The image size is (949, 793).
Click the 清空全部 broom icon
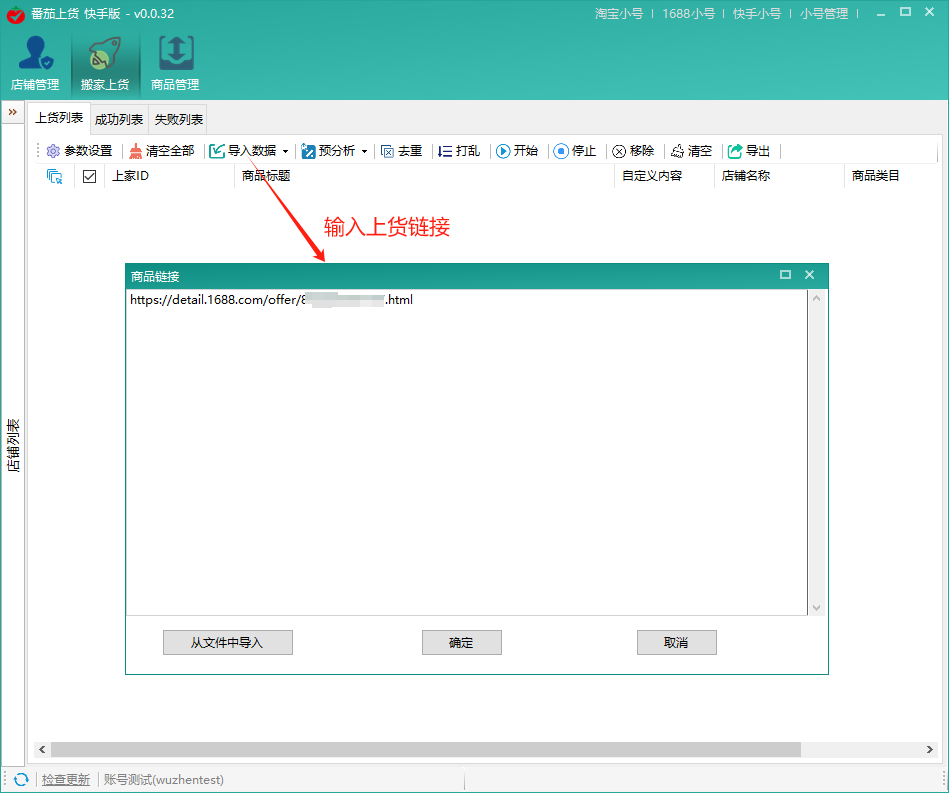[134, 151]
